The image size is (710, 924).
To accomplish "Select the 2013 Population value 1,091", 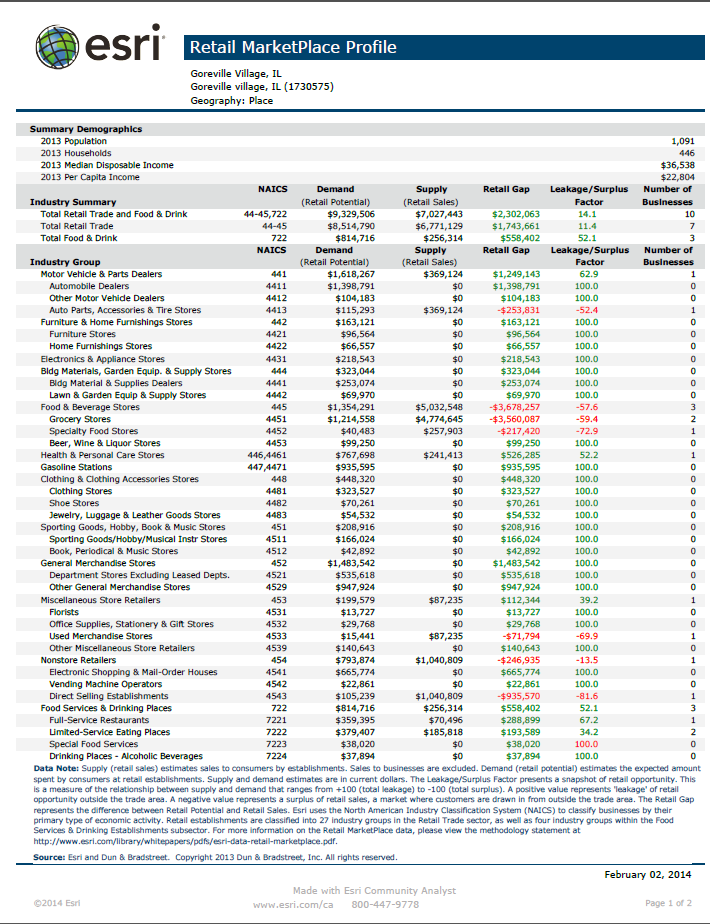I will point(683,141).
